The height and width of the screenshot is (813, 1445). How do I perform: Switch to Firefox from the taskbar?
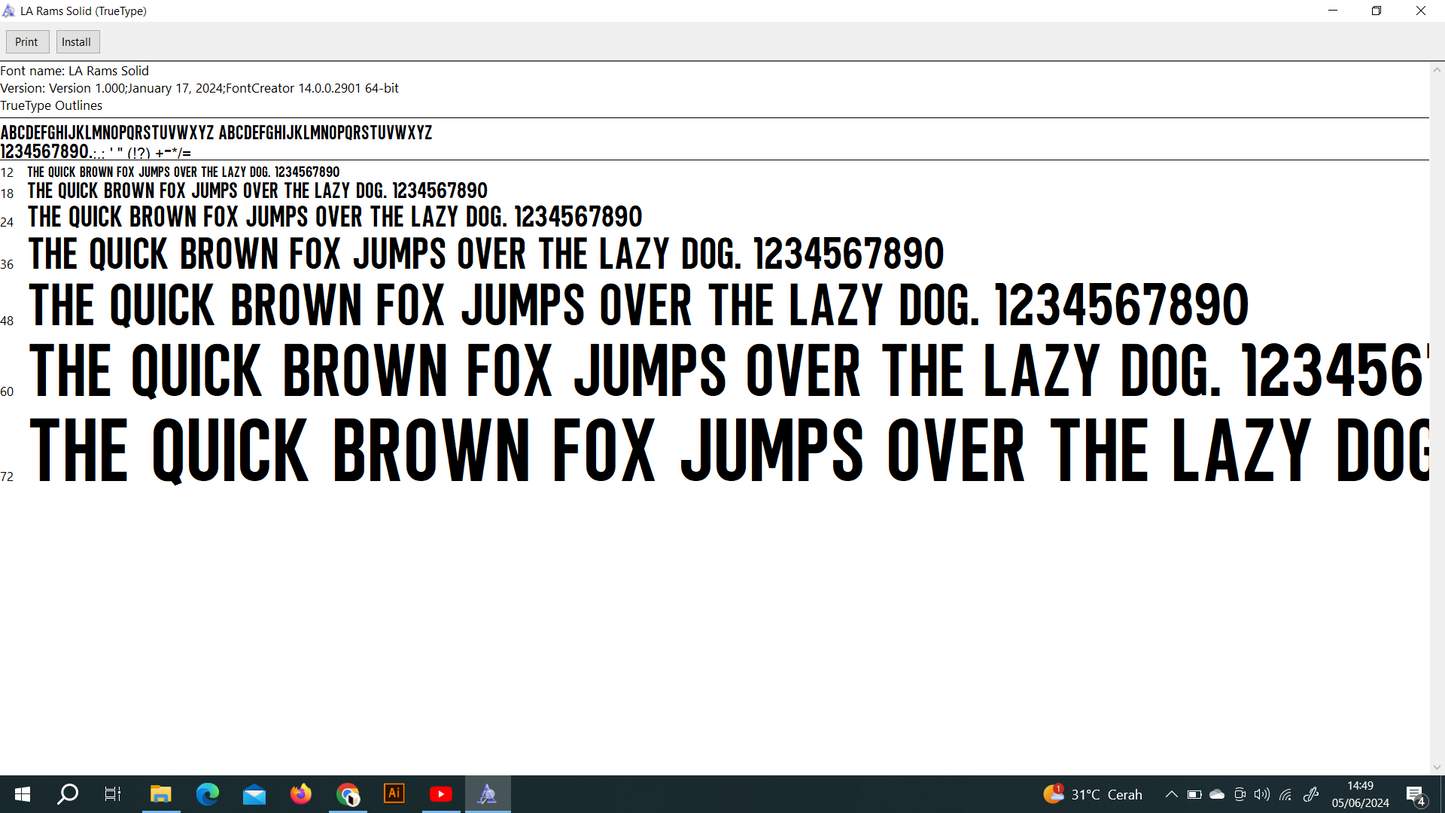point(301,794)
